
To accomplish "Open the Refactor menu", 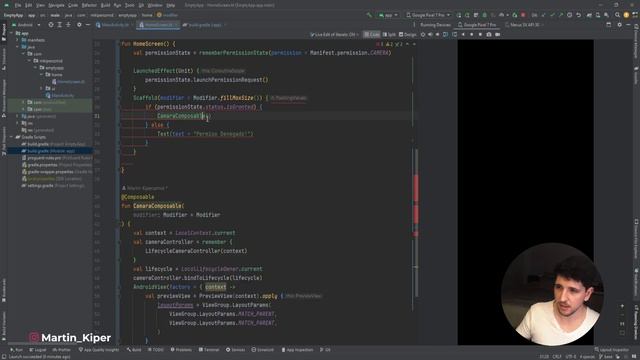I will 89,5.
